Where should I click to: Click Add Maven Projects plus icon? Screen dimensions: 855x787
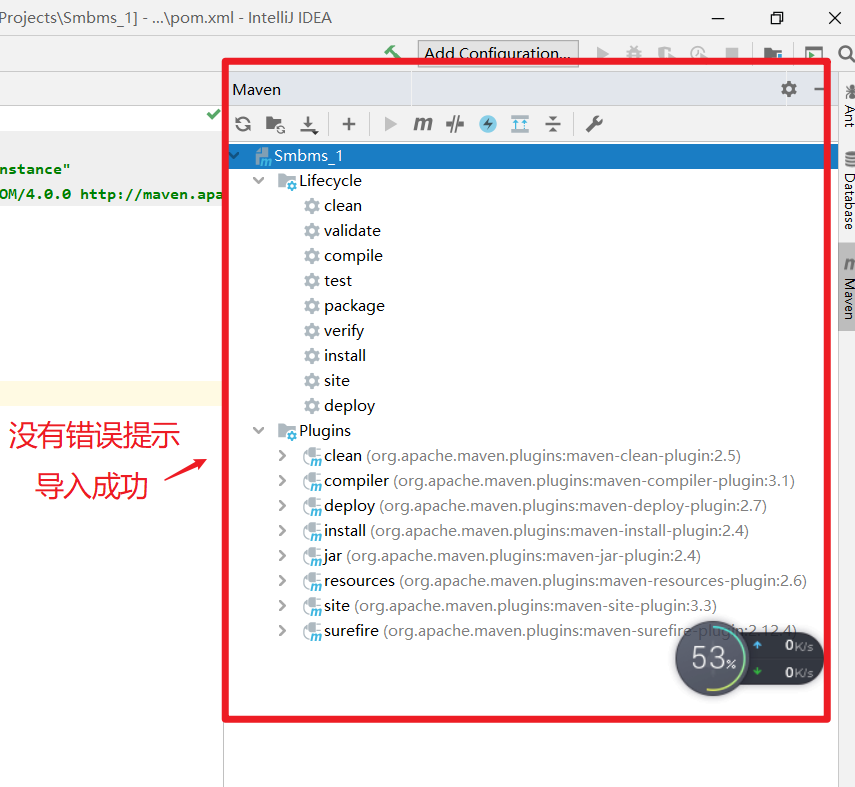tap(348, 124)
